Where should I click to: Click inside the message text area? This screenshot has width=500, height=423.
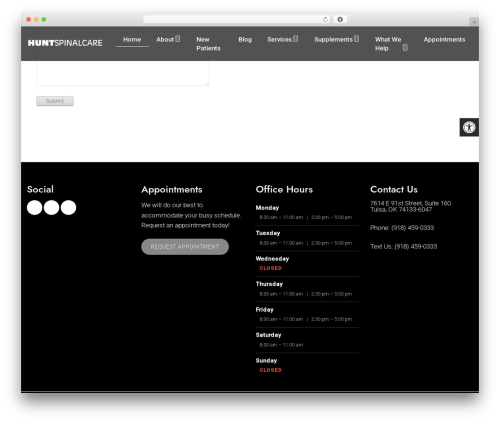pyautogui.click(x=122, y=73)
